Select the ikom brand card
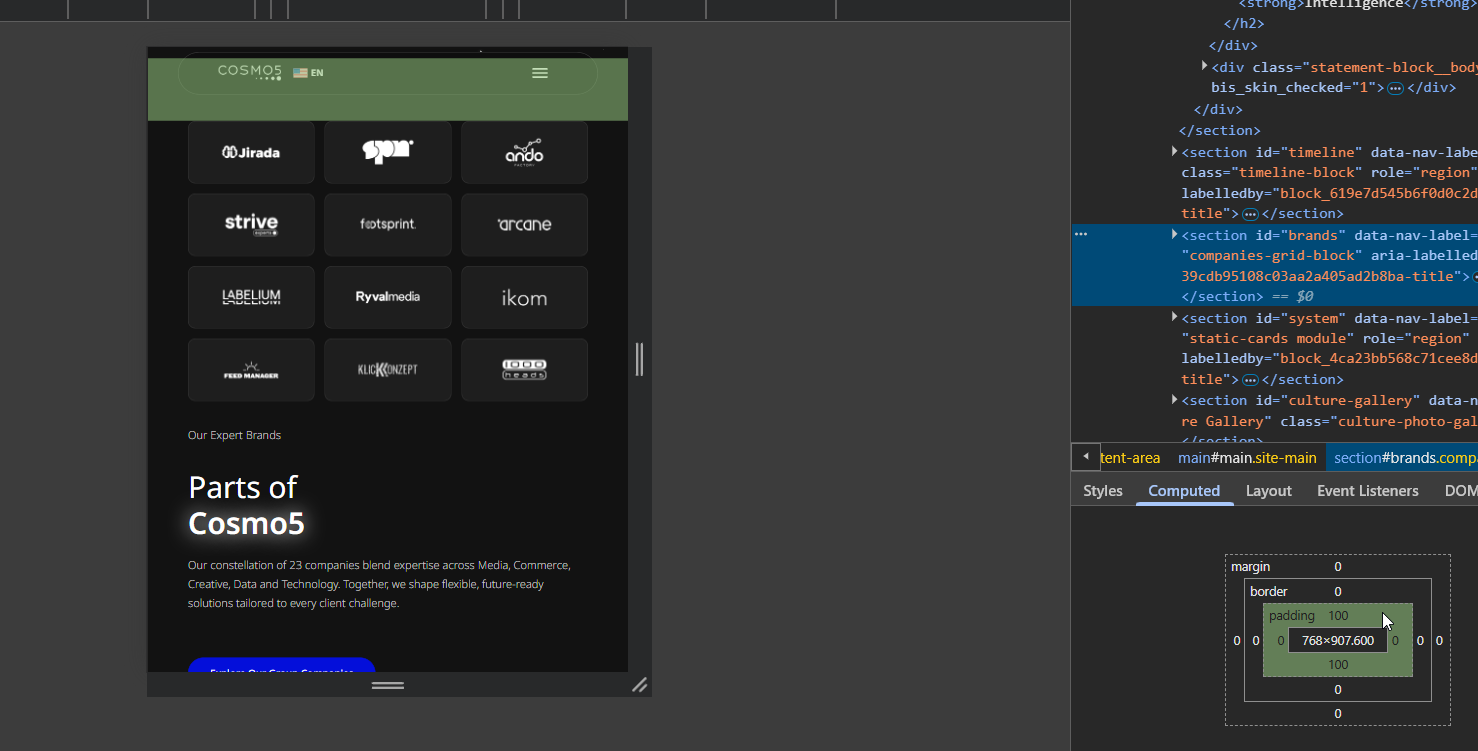Image resolution: width=1478 pixels, height=751 pixels. [524, 297]
